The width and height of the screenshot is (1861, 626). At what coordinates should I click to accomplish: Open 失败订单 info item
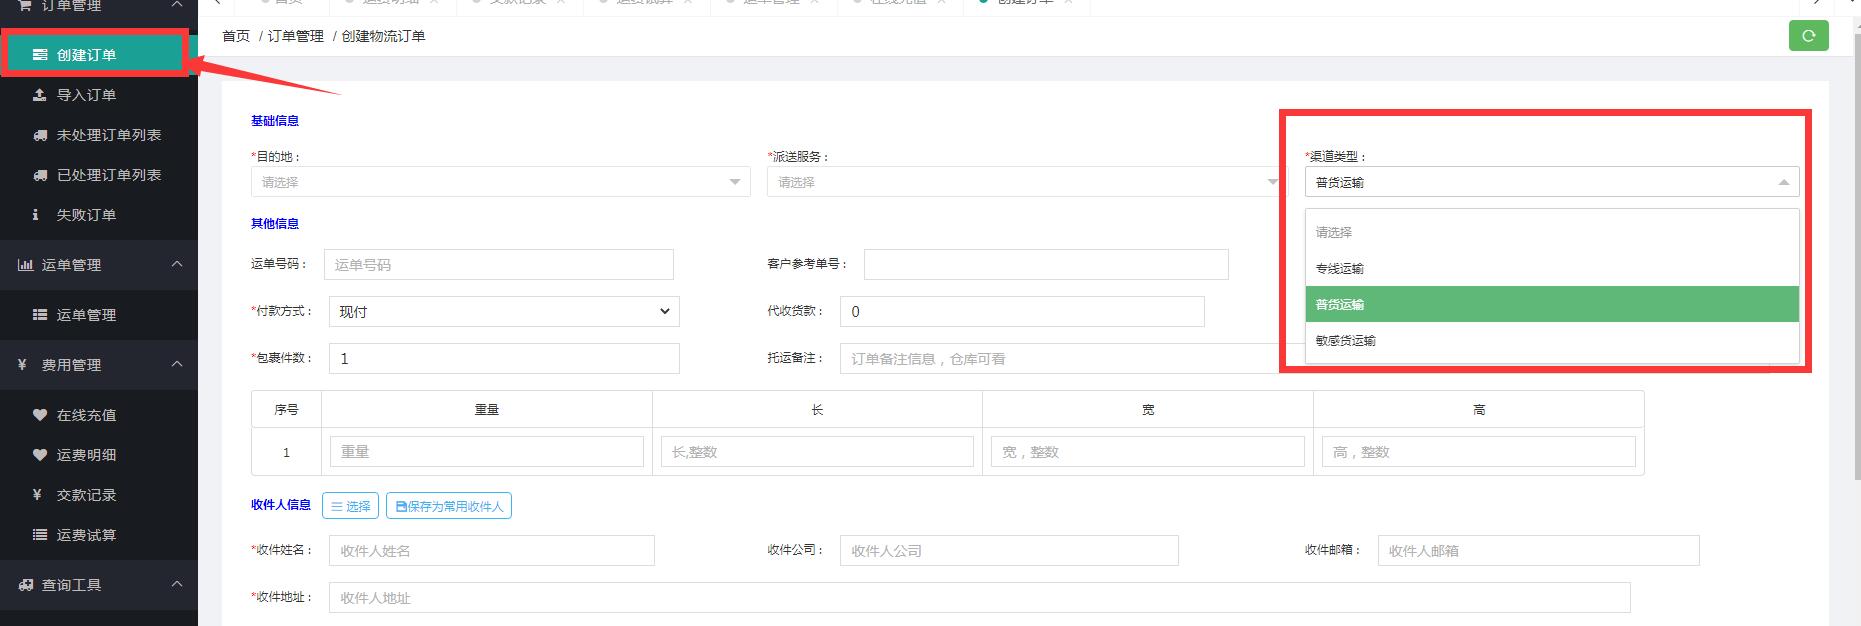(x=86, y=215)
